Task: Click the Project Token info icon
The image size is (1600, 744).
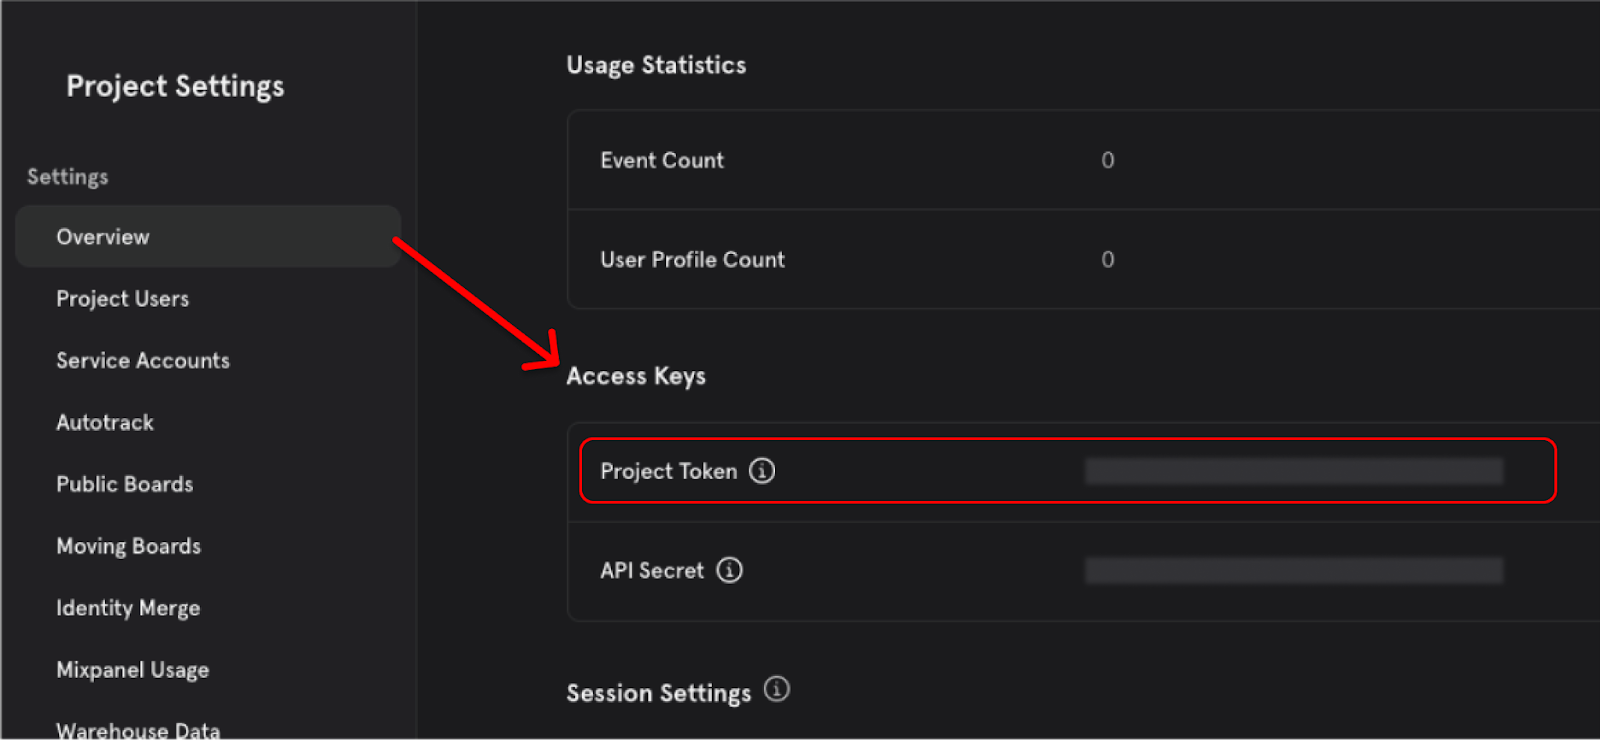Action: coord(762,470)
